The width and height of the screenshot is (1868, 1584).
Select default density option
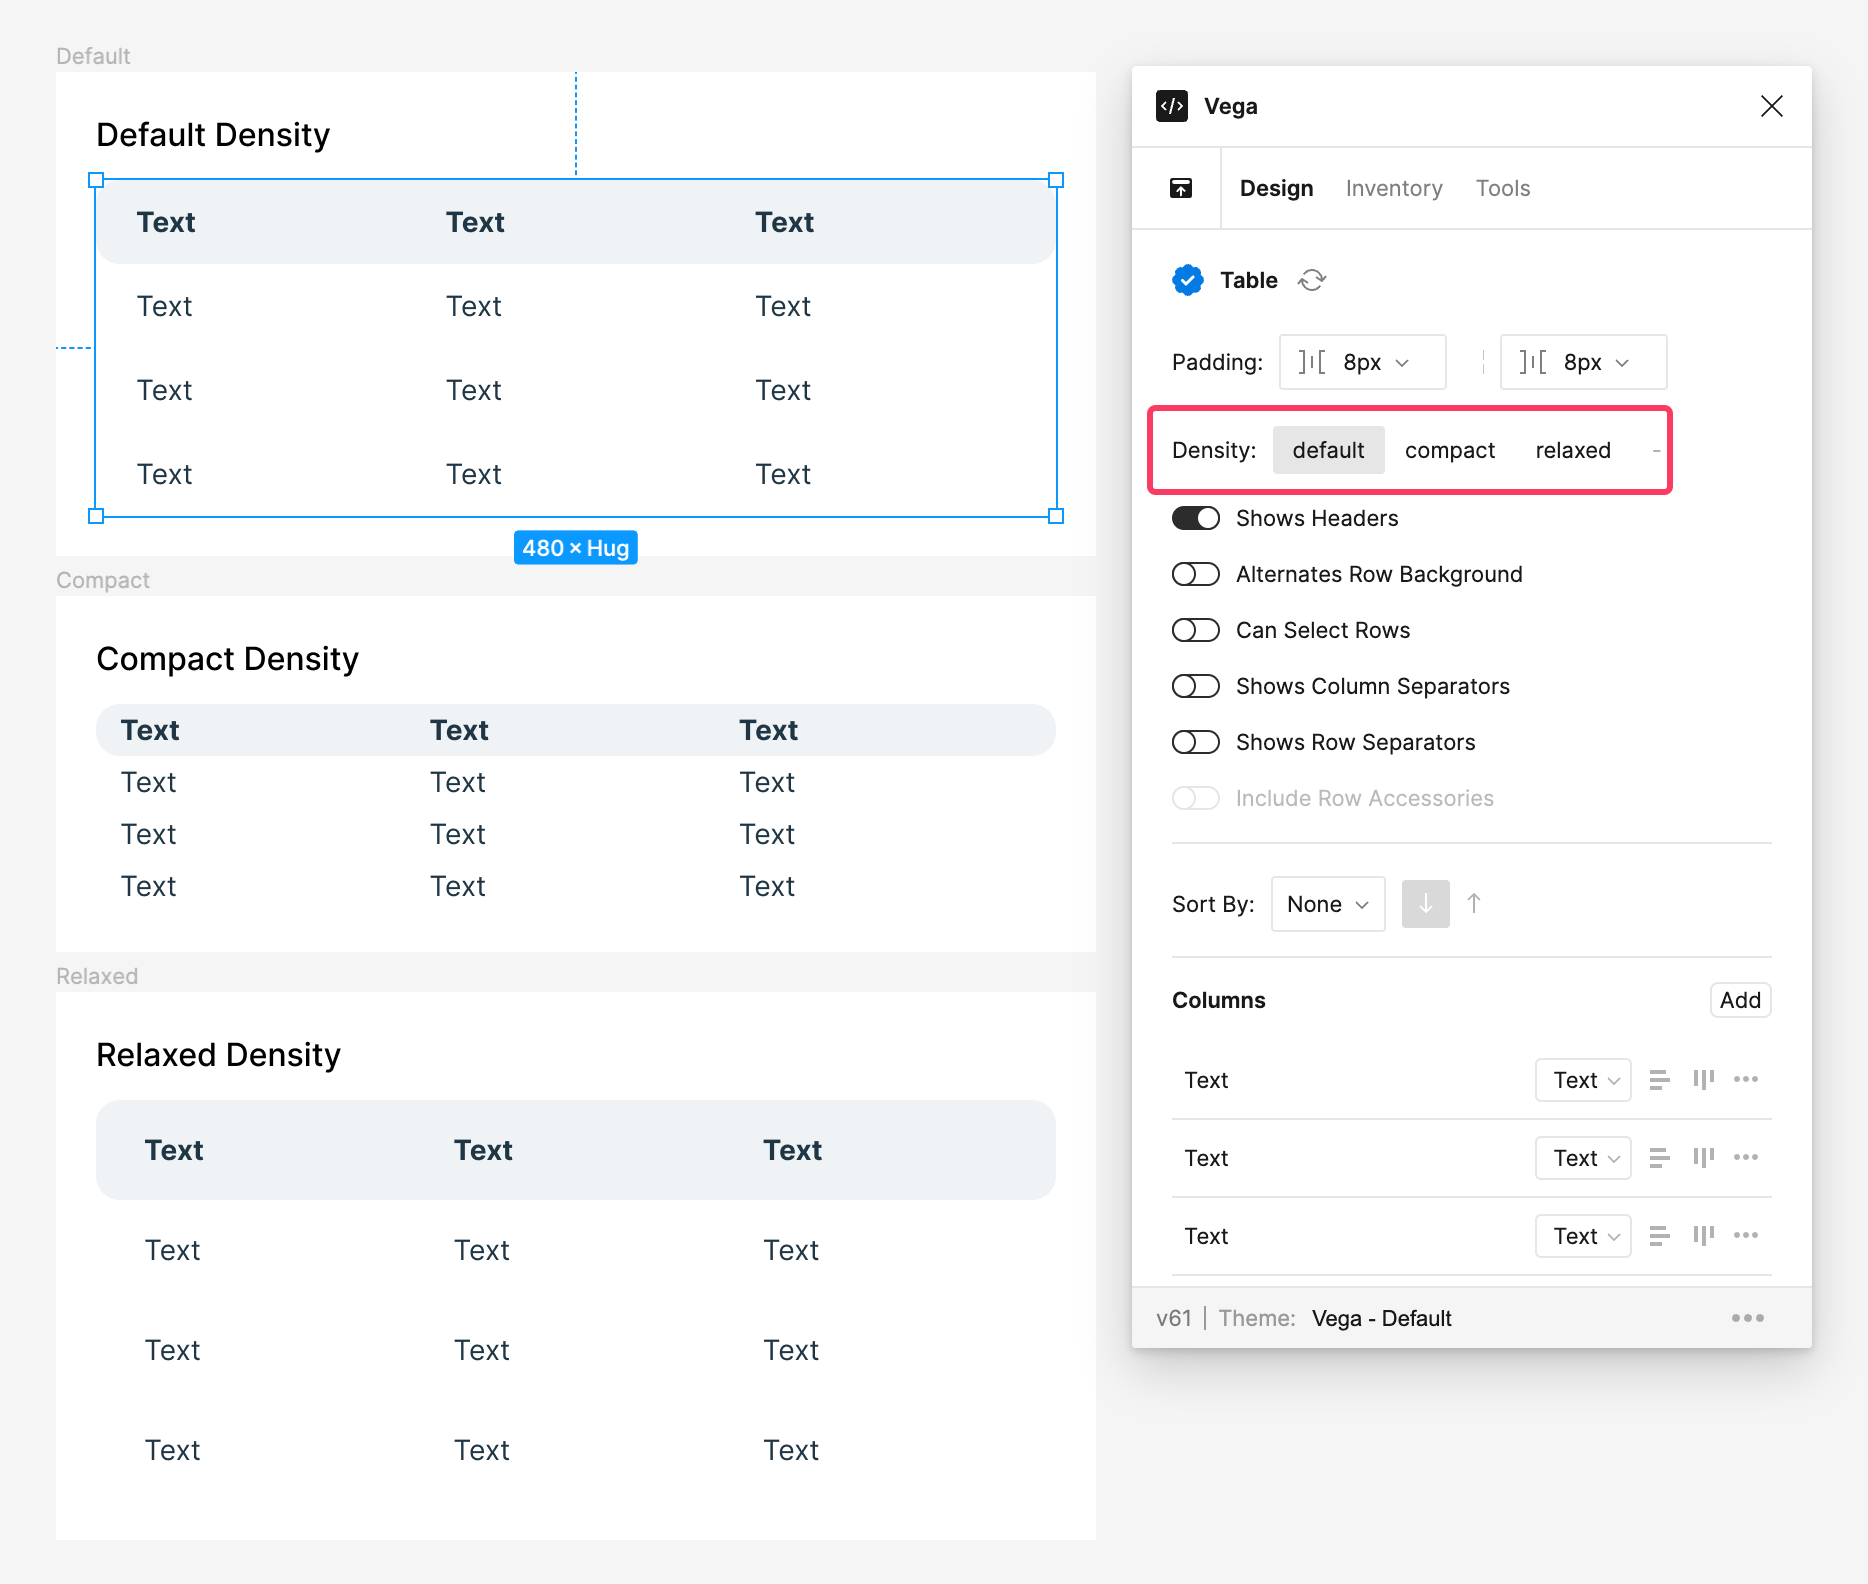click(1328, 450)
